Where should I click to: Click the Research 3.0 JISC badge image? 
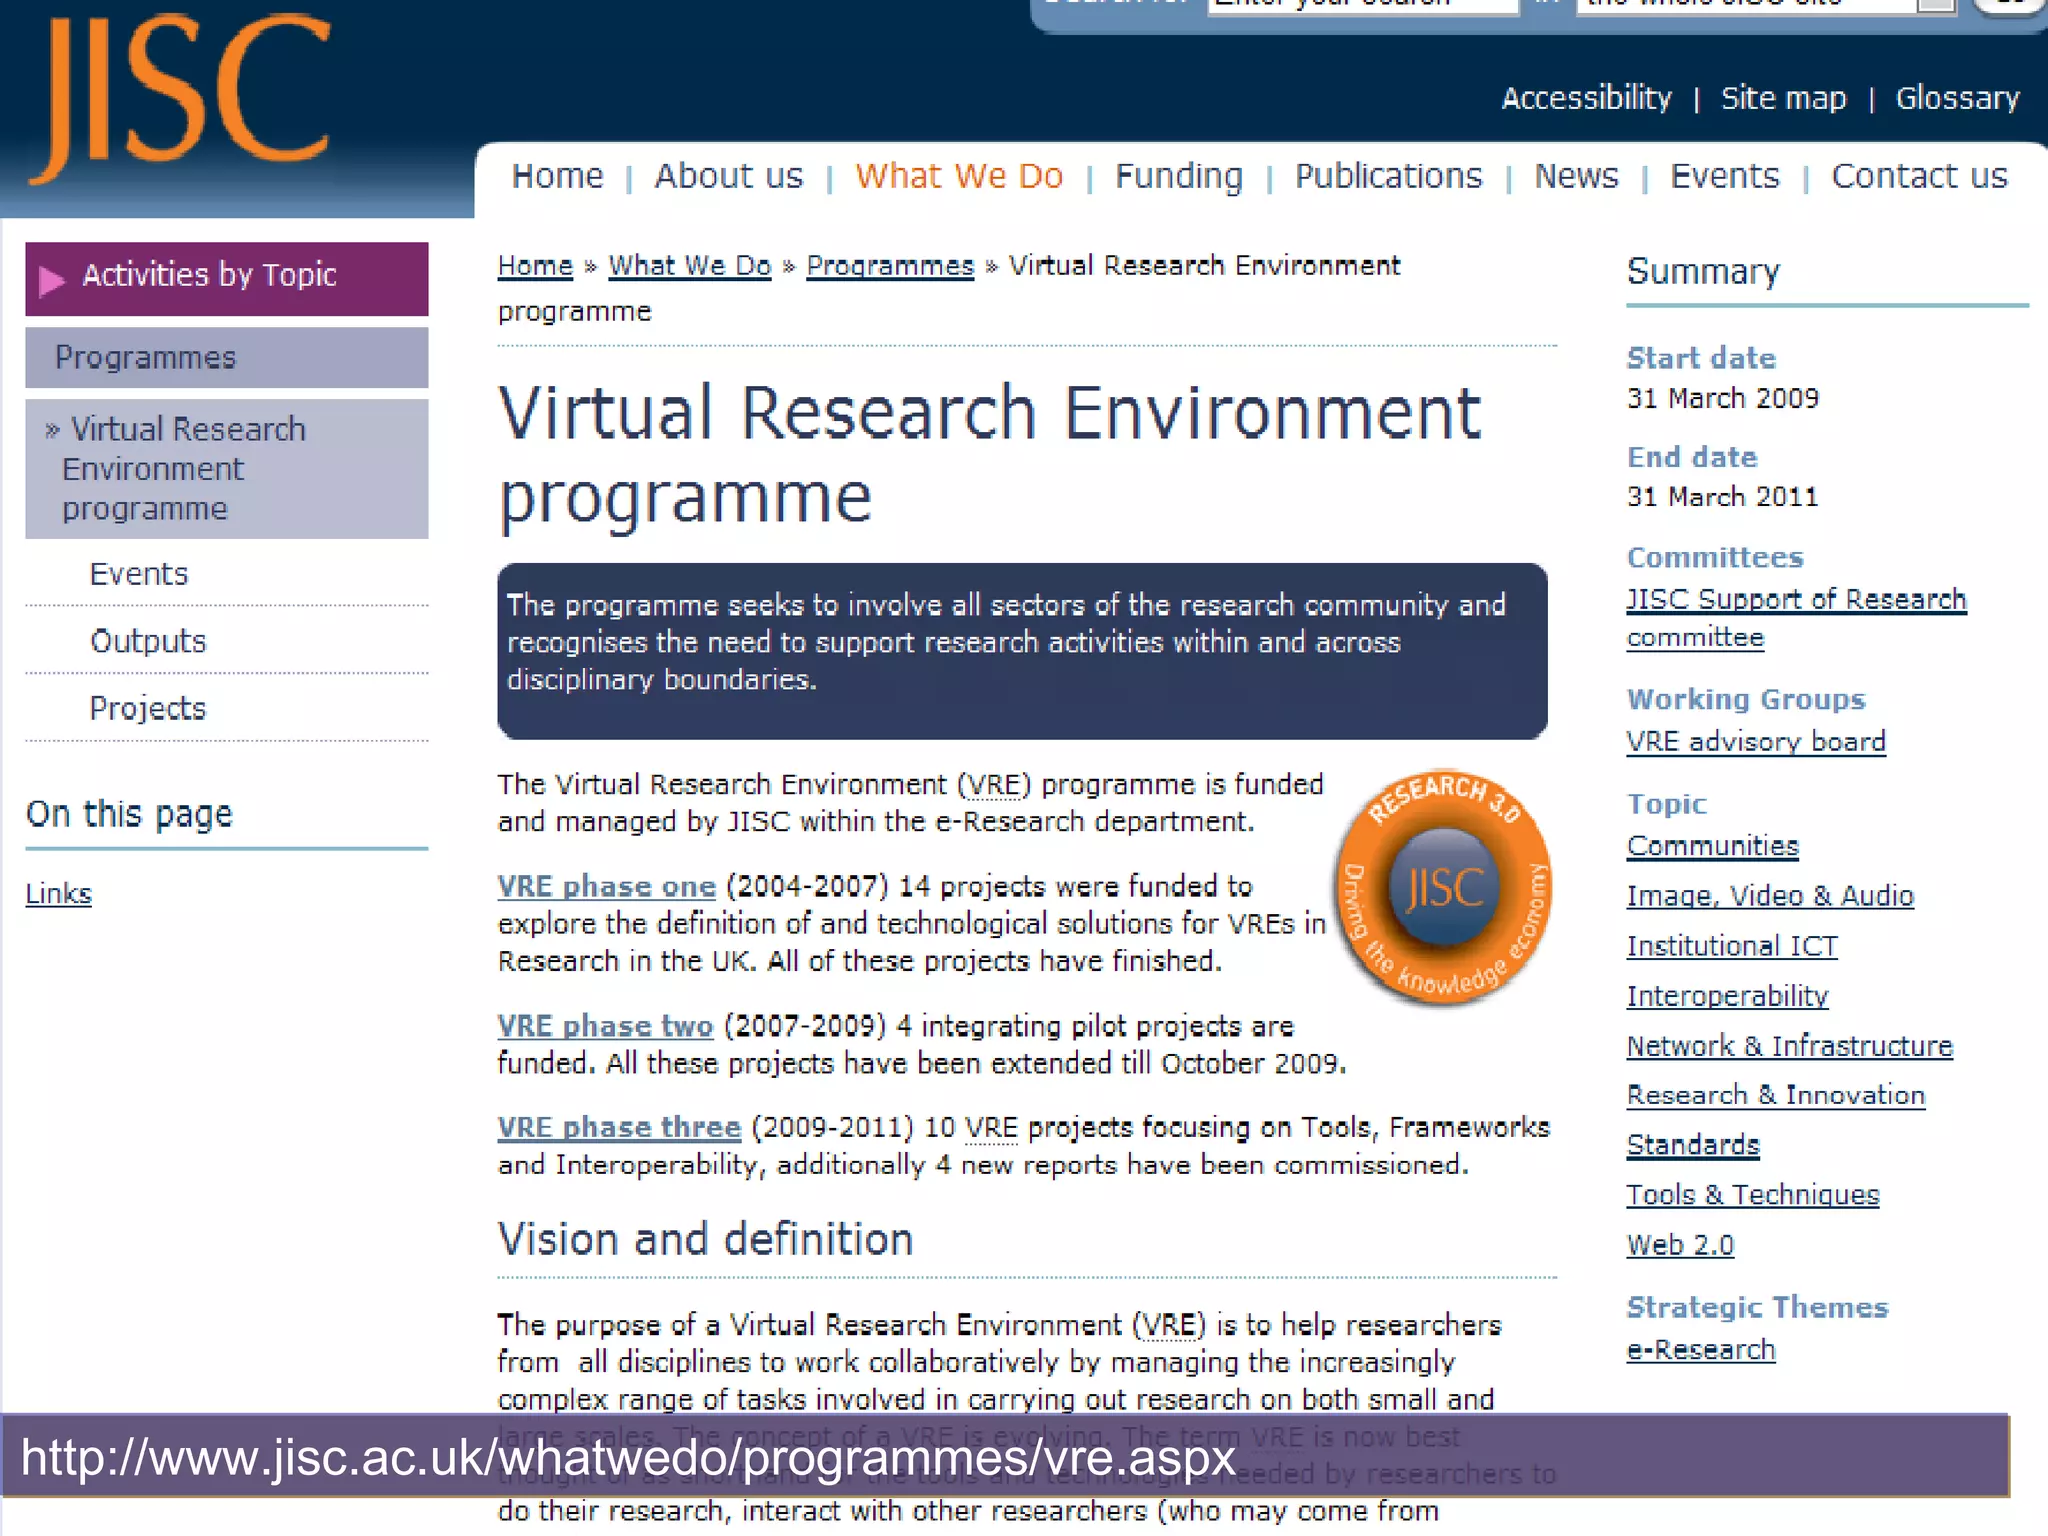[x=1443, y=887]
